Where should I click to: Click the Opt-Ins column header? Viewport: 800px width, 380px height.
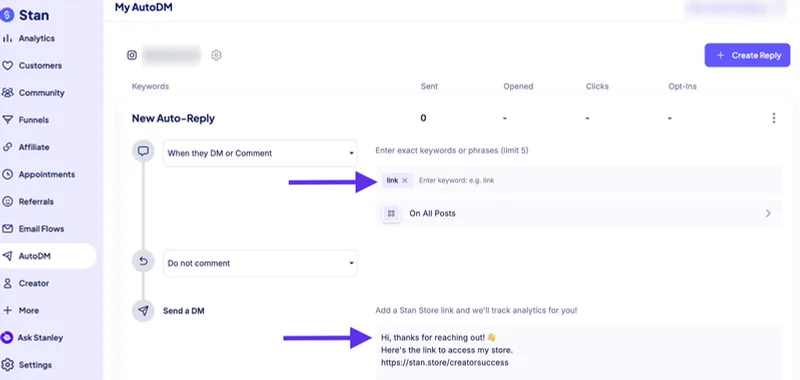(x=682, y=87)
